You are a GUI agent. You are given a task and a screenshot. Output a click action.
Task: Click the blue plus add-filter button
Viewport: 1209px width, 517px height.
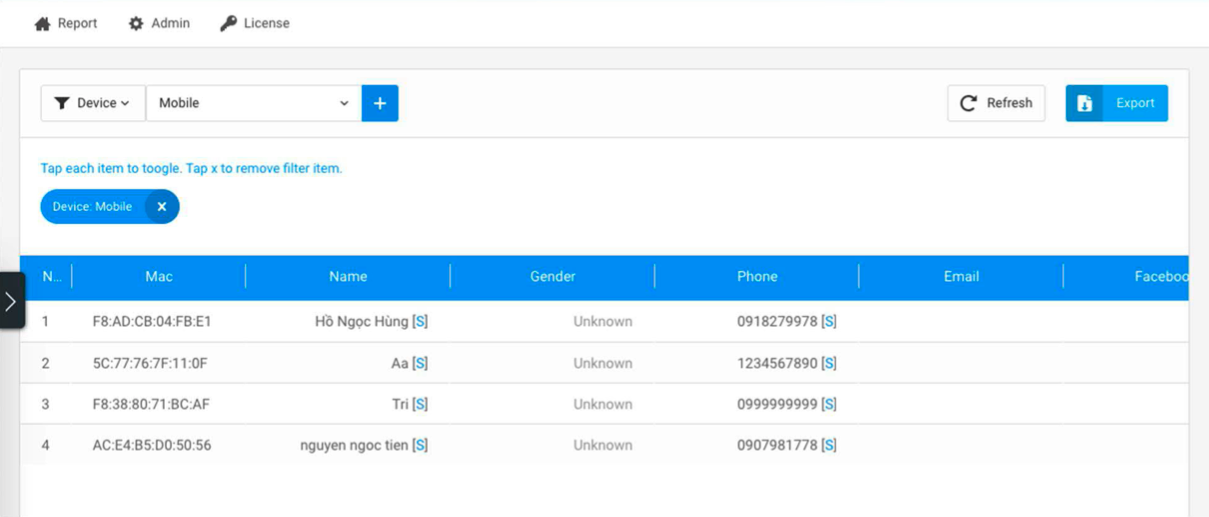(380, 103)
